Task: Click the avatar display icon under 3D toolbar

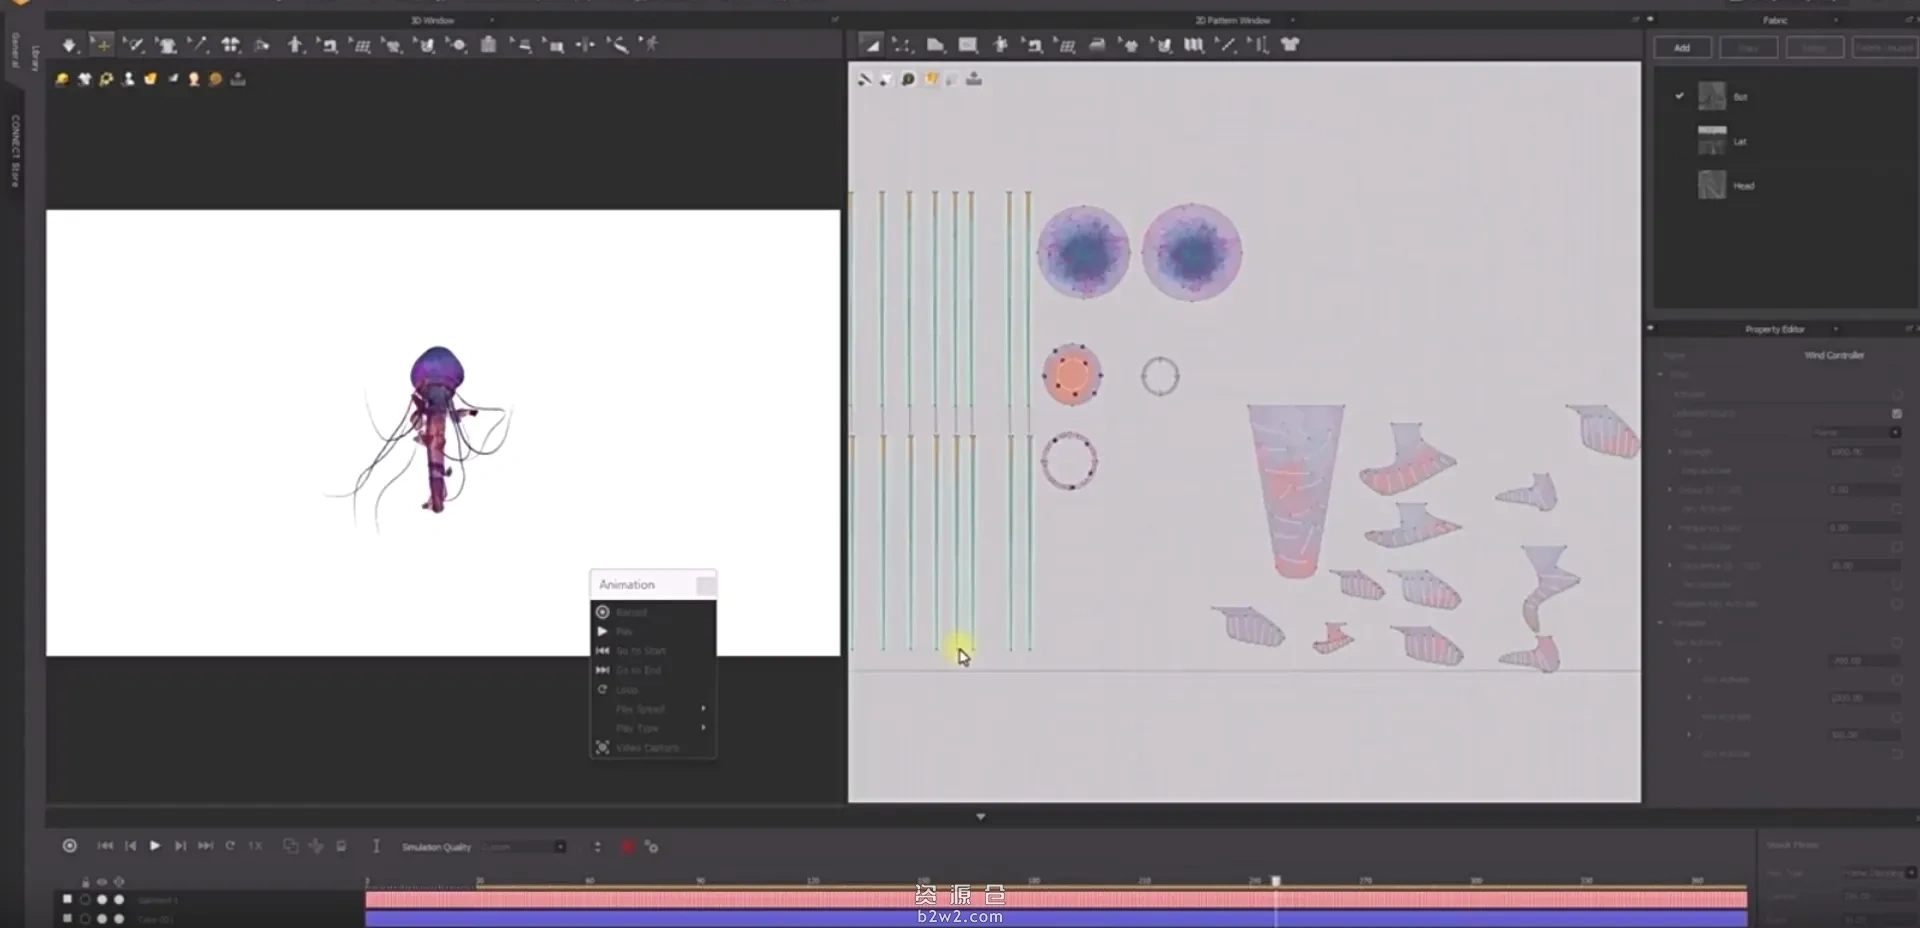Action: click(128, 79)
